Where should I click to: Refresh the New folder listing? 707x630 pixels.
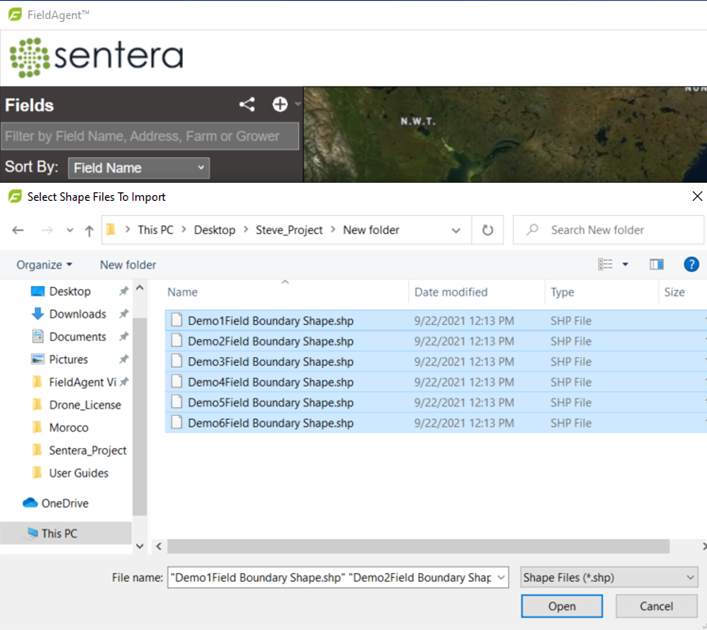pos(487,230)
